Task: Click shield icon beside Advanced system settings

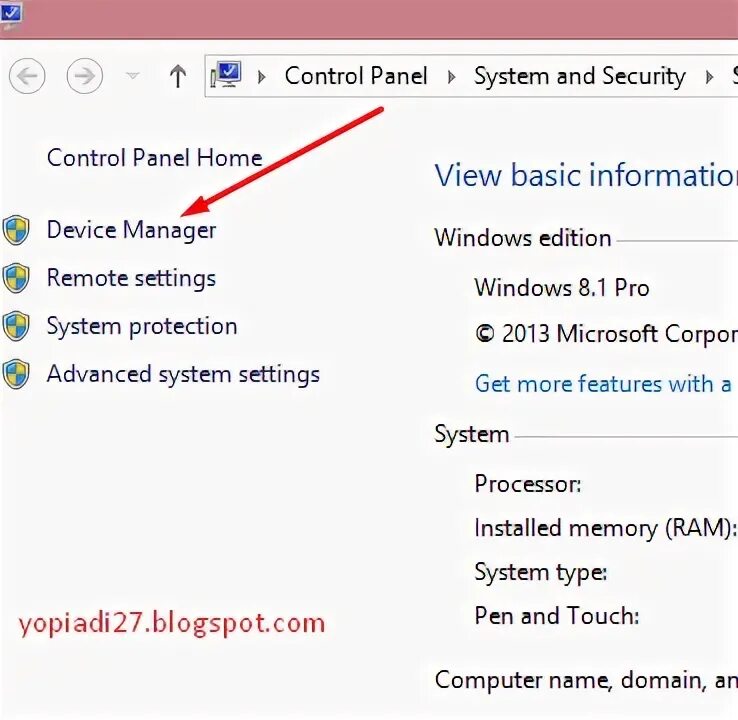Action: [16, 375]
